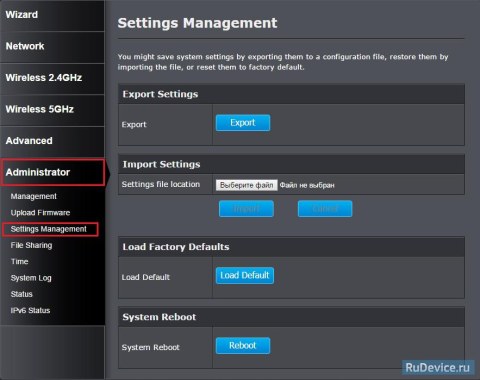Click the 'Export' row label text

point(134,125)
